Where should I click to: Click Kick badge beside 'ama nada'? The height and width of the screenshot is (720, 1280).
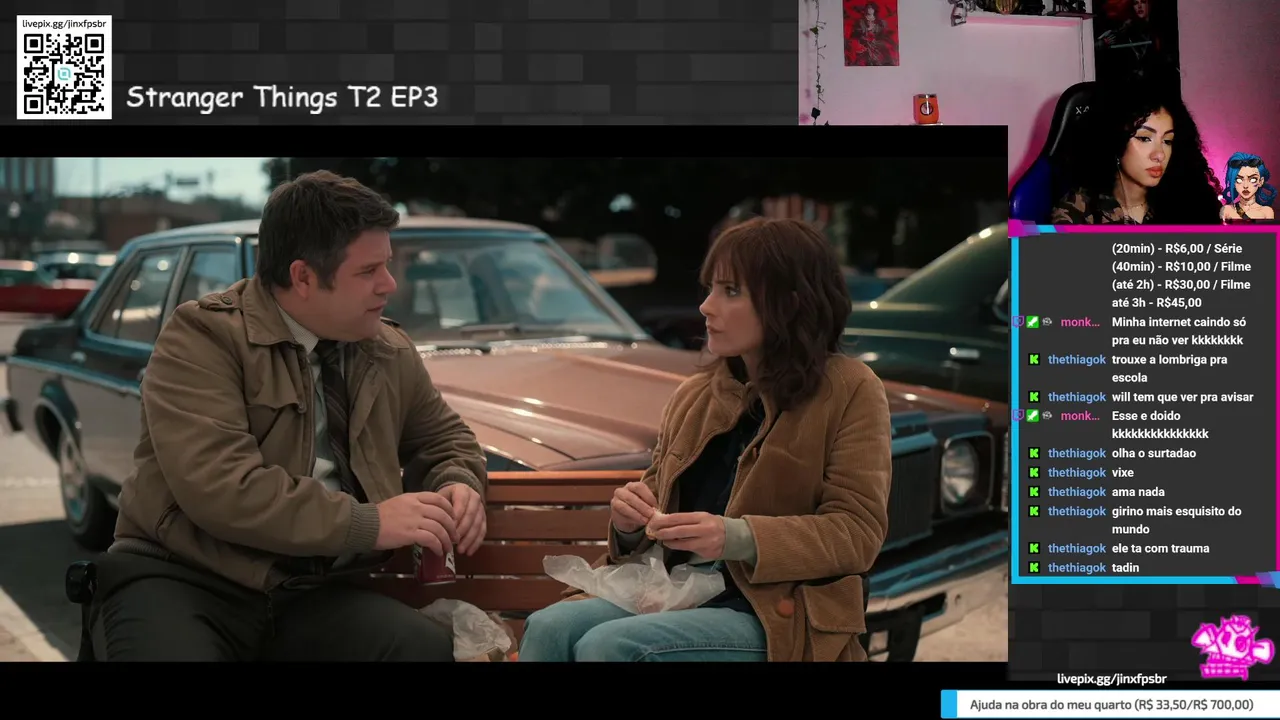coord(1034,492)
